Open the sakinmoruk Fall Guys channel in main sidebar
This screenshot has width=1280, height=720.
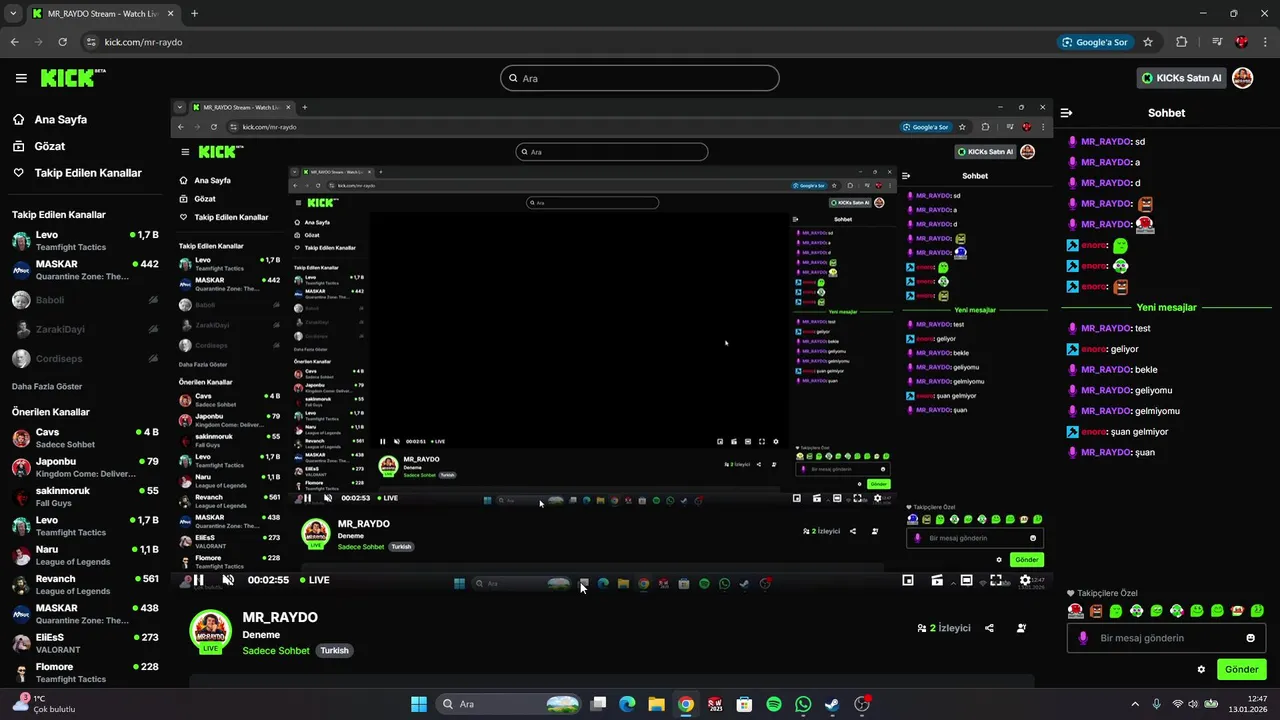click(85, 496)
